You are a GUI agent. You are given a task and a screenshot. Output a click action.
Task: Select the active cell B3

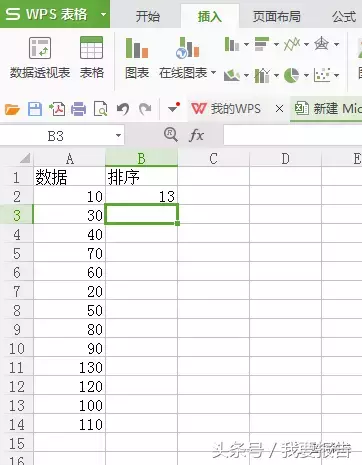click(x=141, y=215)
